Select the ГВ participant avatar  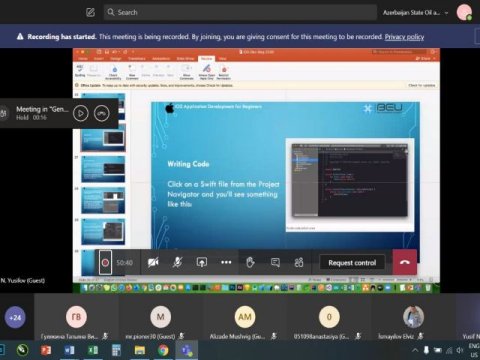tap(76, 317)
